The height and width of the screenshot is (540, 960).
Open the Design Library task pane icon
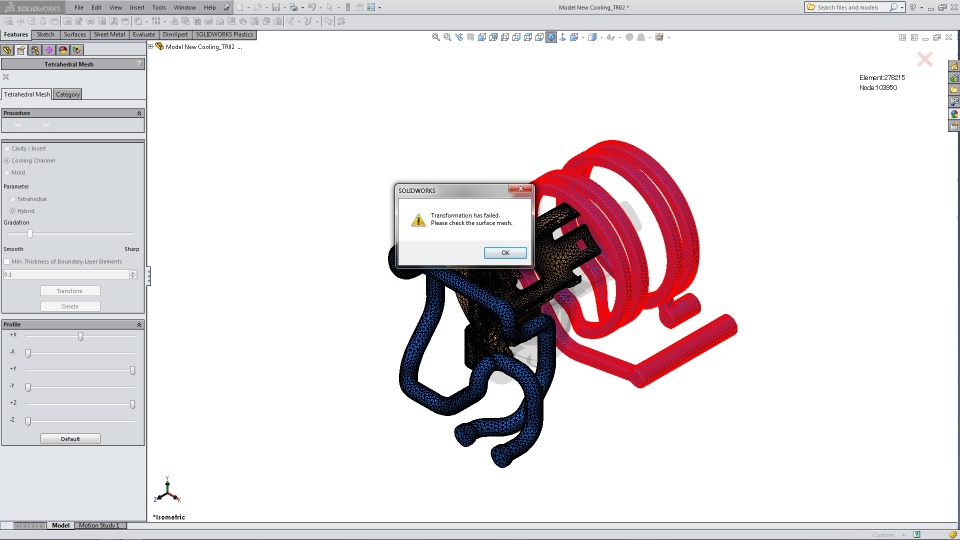click(954, 78)
